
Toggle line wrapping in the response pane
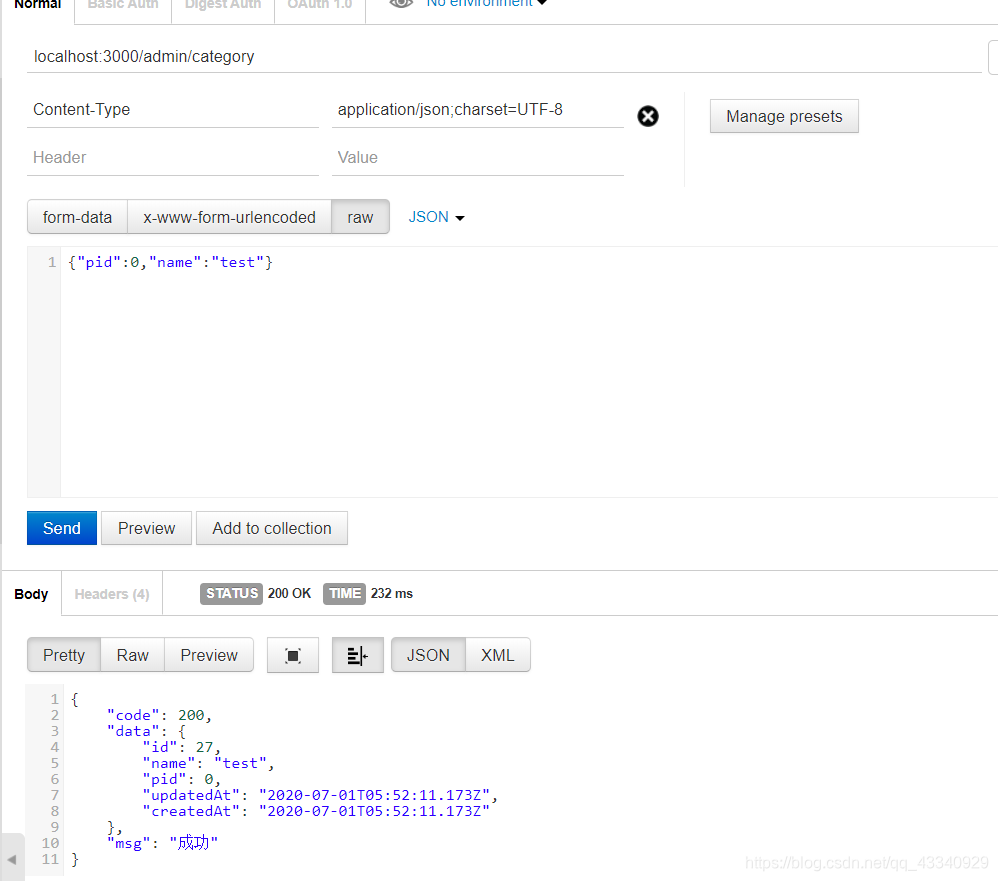(357, 654)
